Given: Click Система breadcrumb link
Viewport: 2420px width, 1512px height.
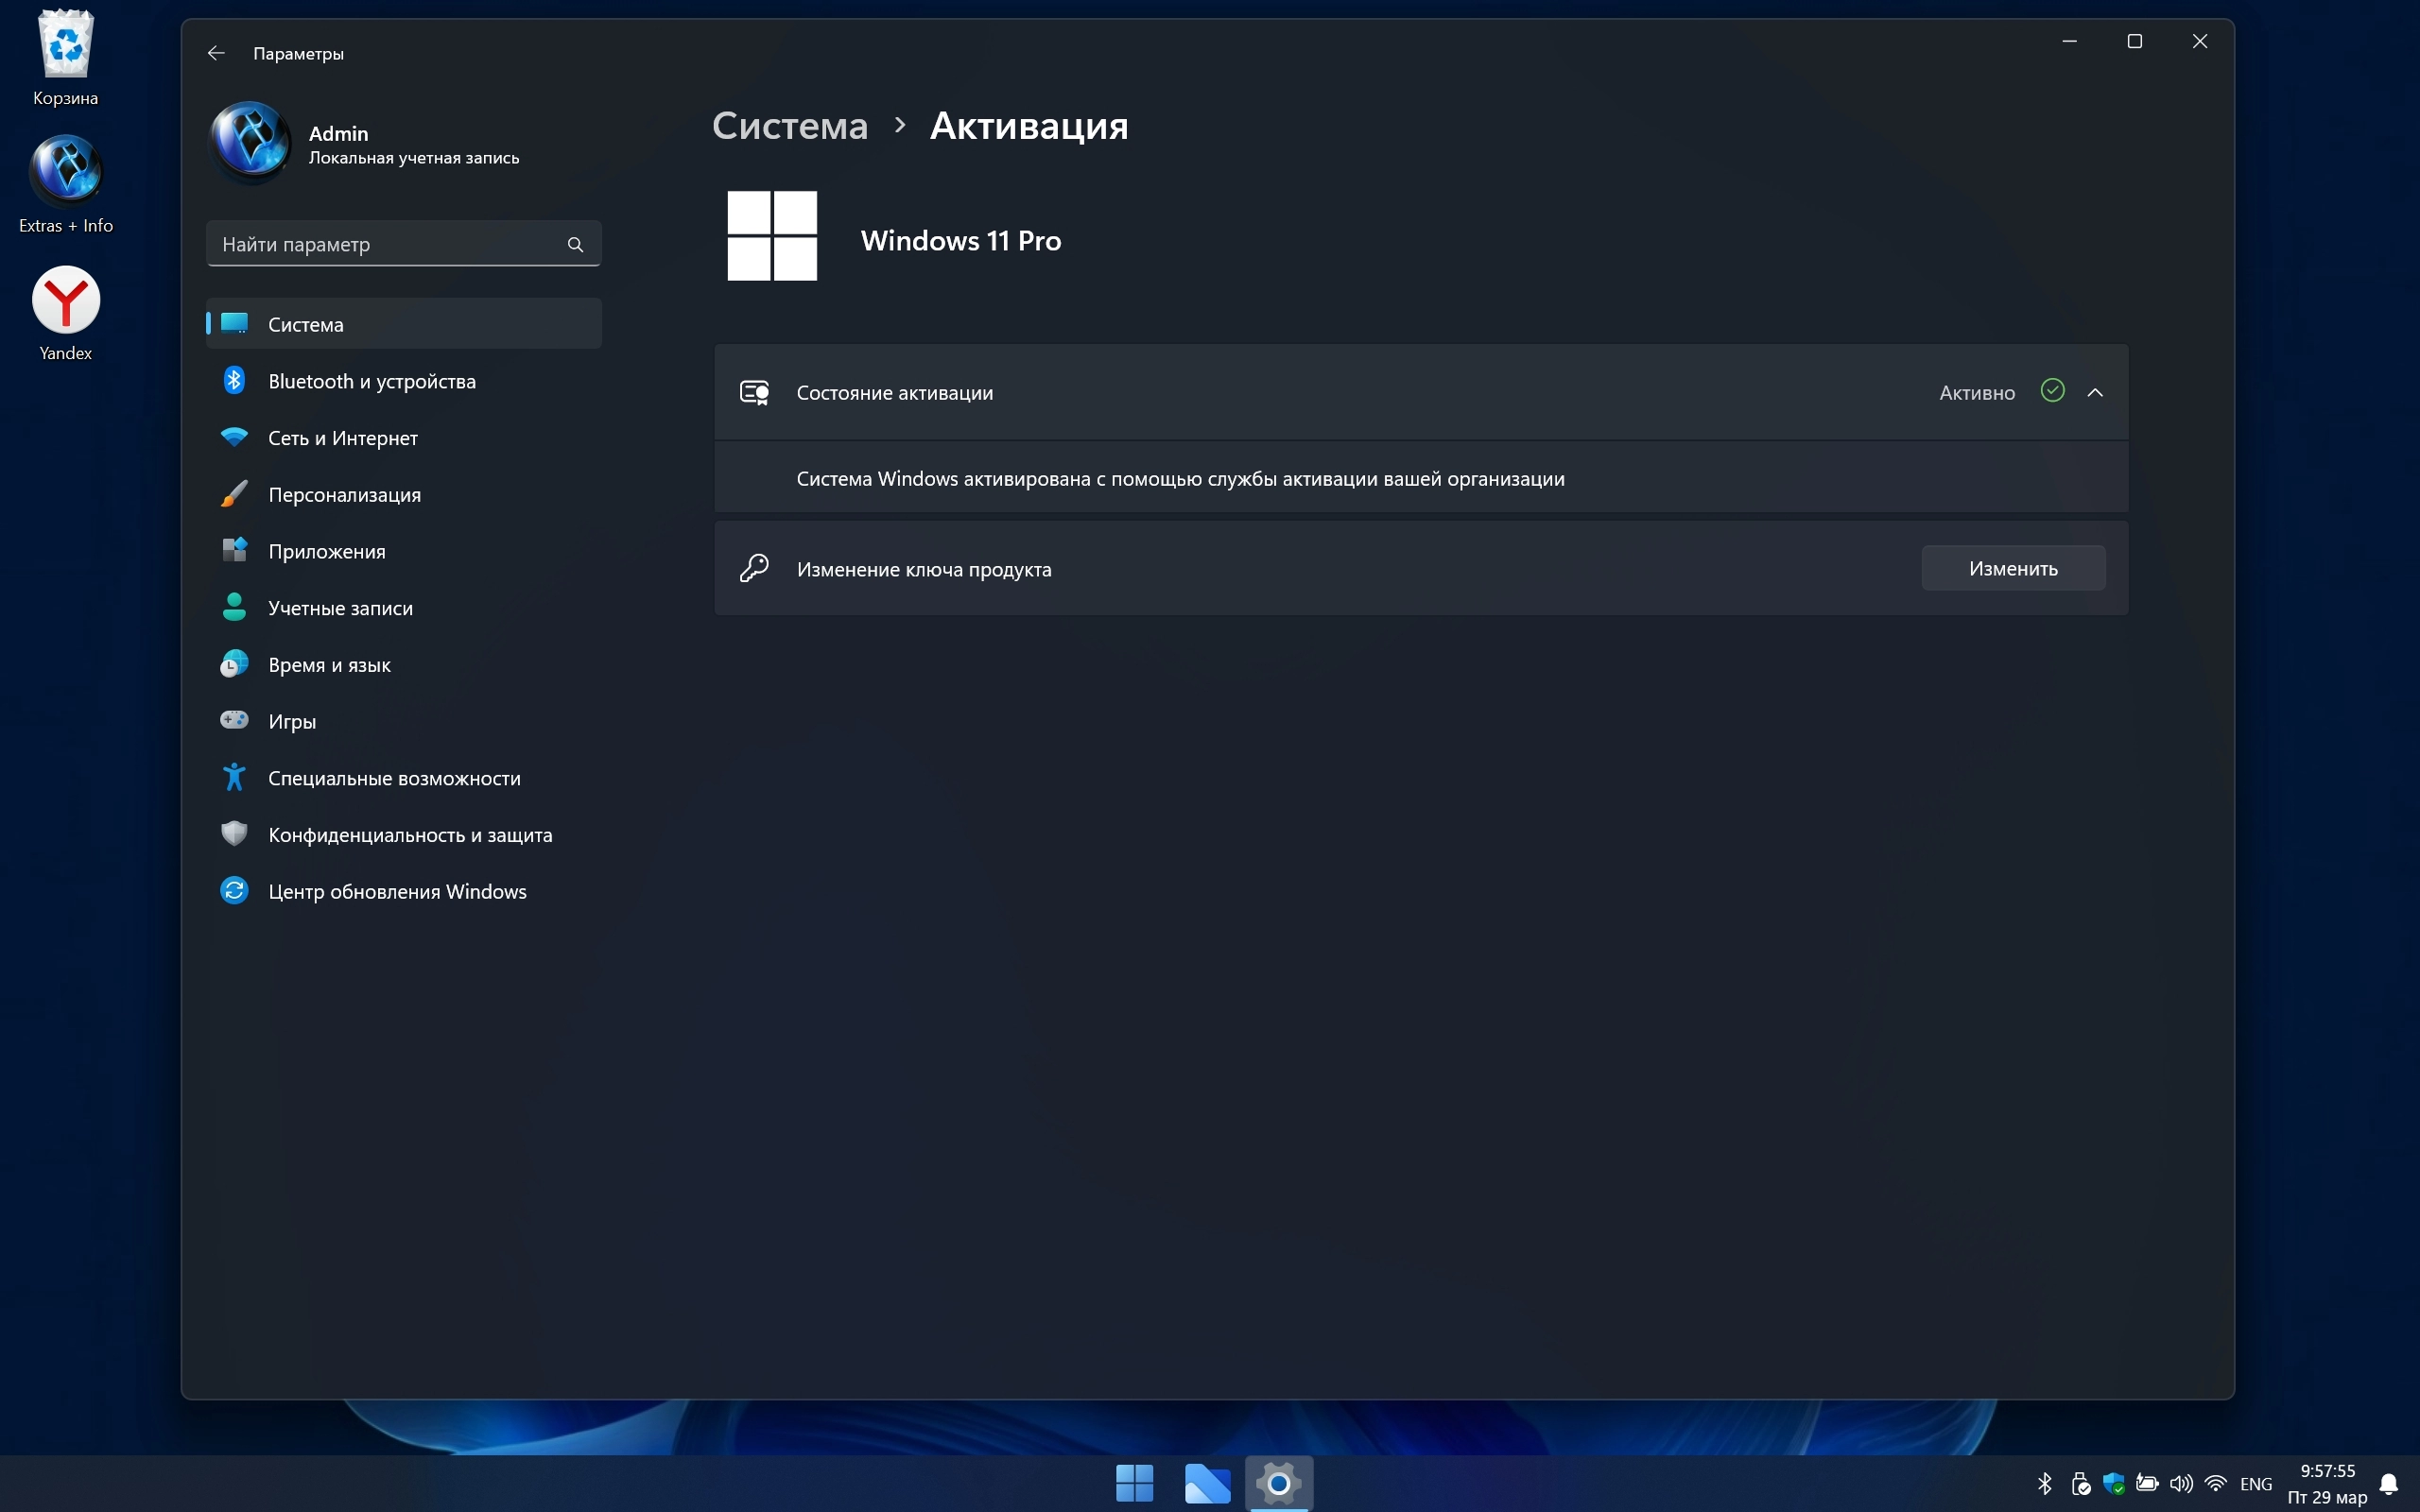Looking at the screenshot, I should 789,126.
